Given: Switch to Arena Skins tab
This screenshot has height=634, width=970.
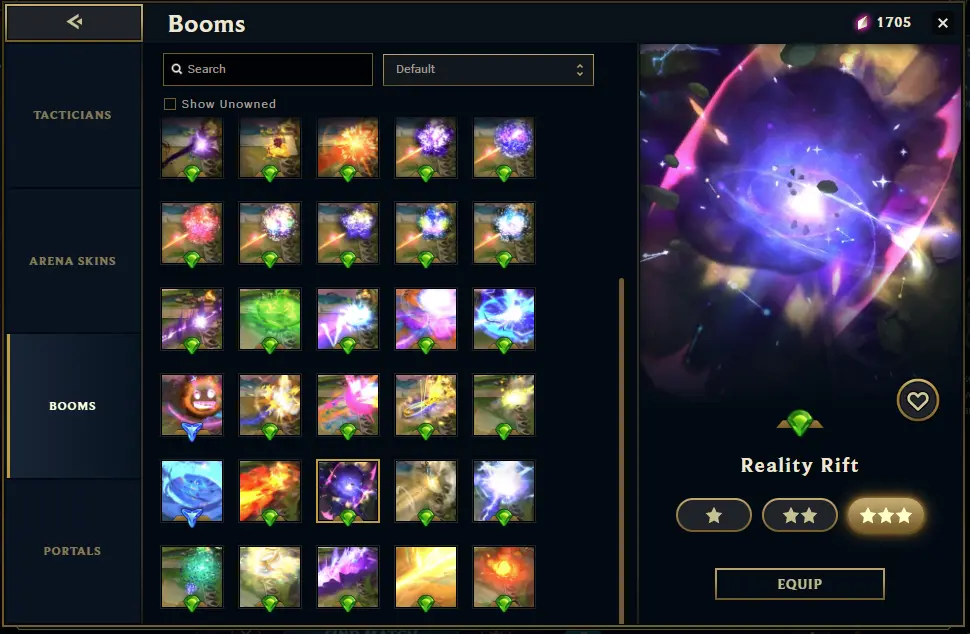Looking at the screenshot, I should click(72, 261).
